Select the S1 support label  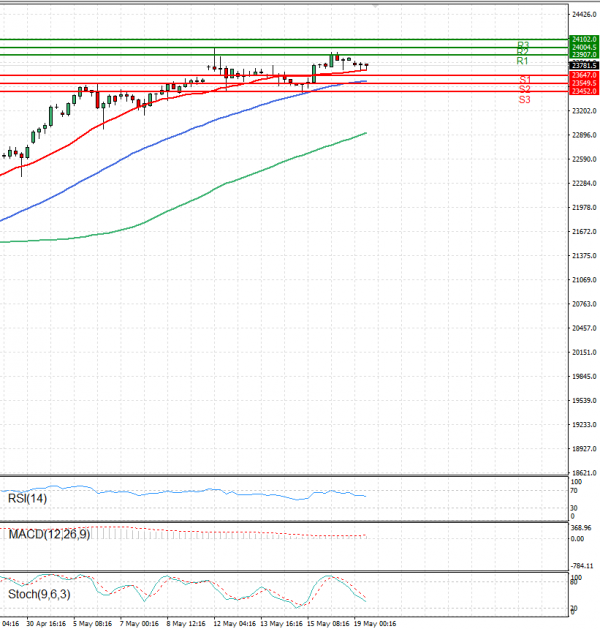click(524, 79)
